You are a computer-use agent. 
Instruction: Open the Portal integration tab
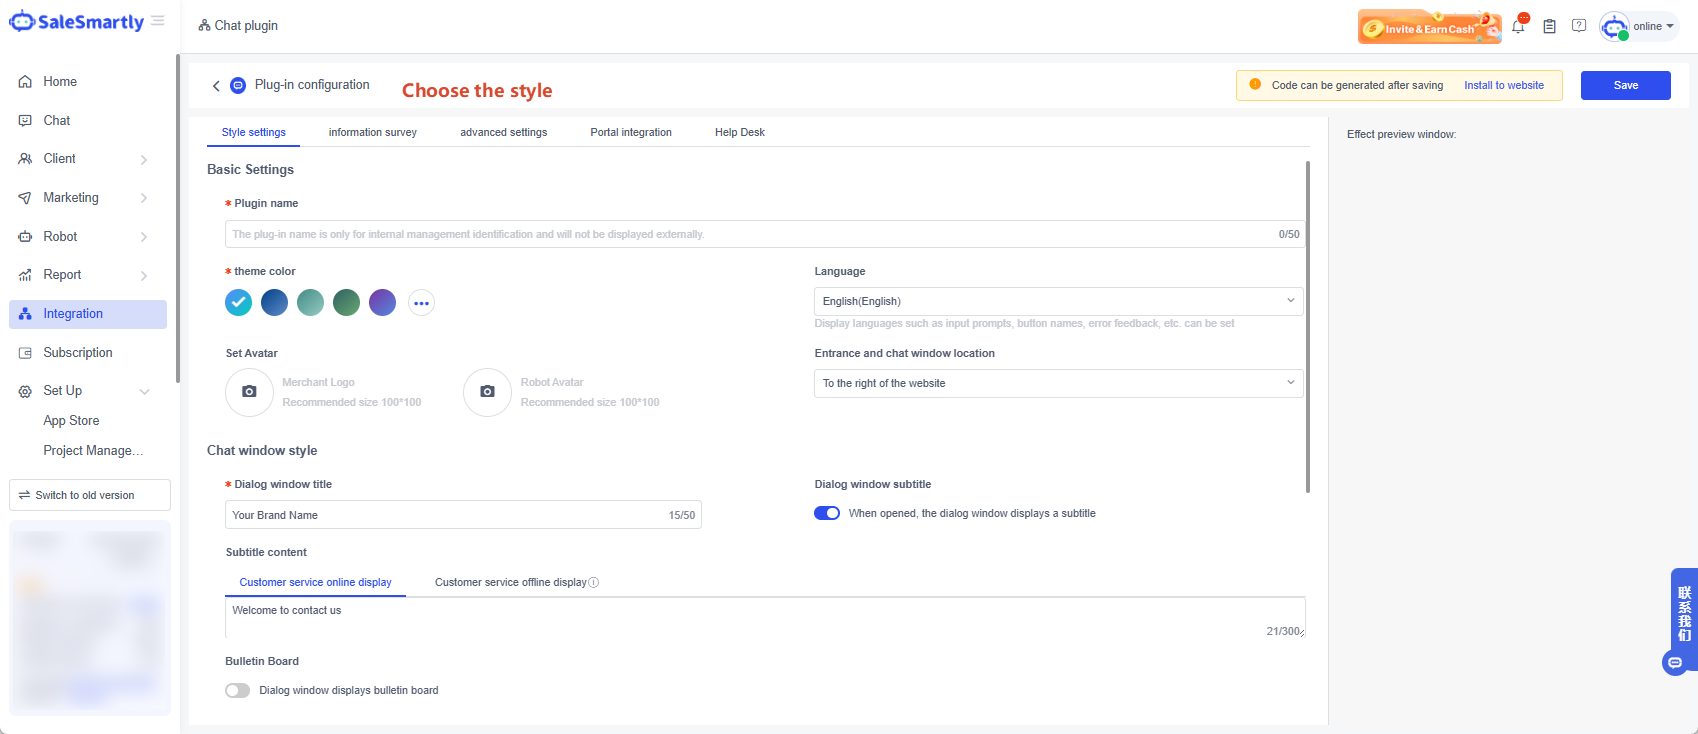point(631,132)
